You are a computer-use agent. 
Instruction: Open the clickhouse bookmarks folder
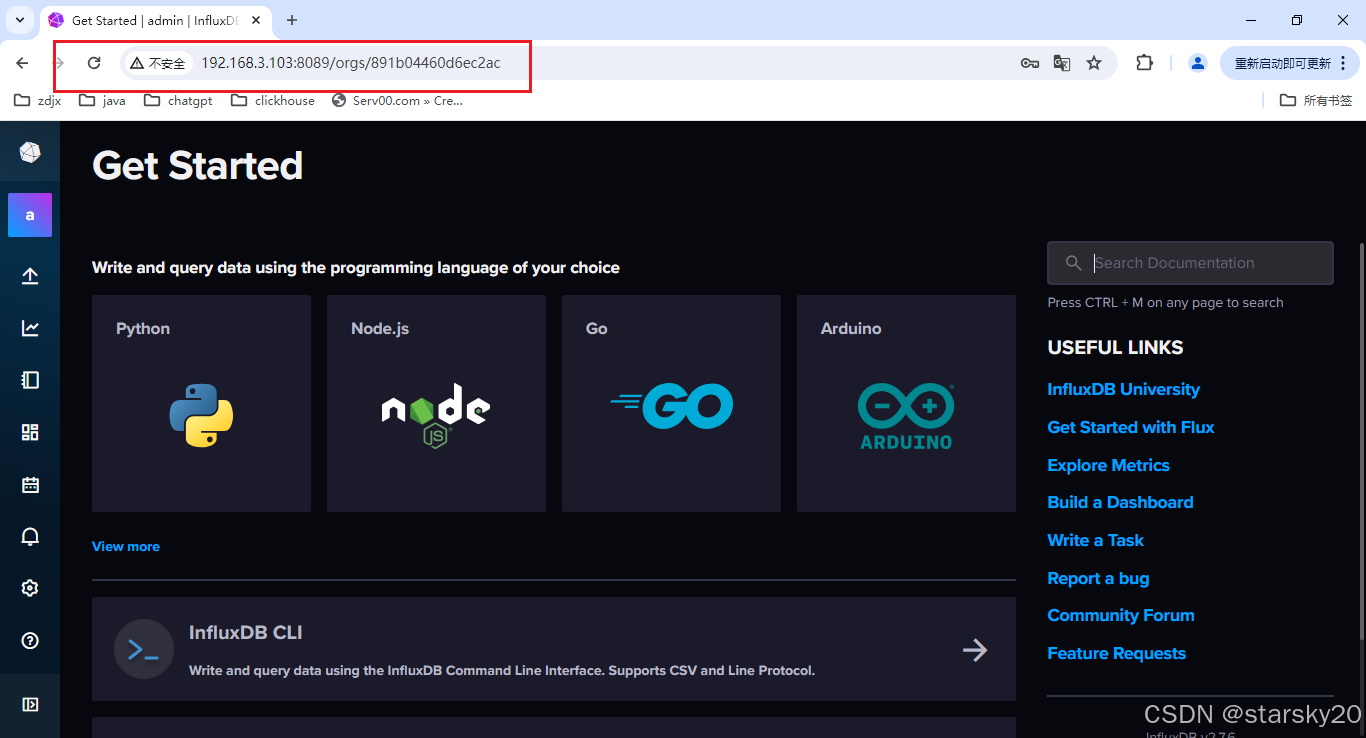(x=272, y=100)
